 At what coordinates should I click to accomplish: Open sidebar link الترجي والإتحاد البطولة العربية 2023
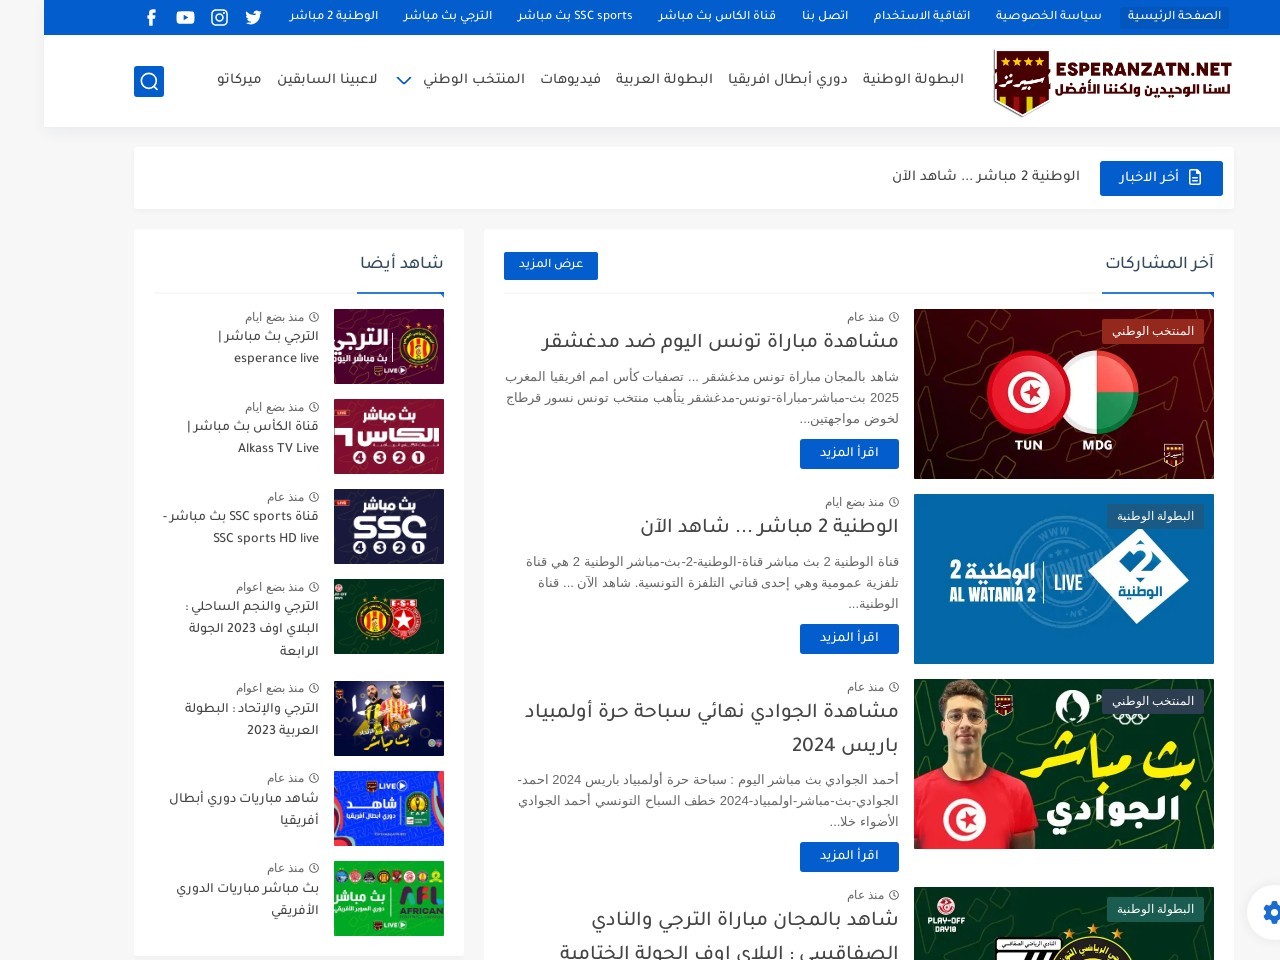(x=251, y=719)
